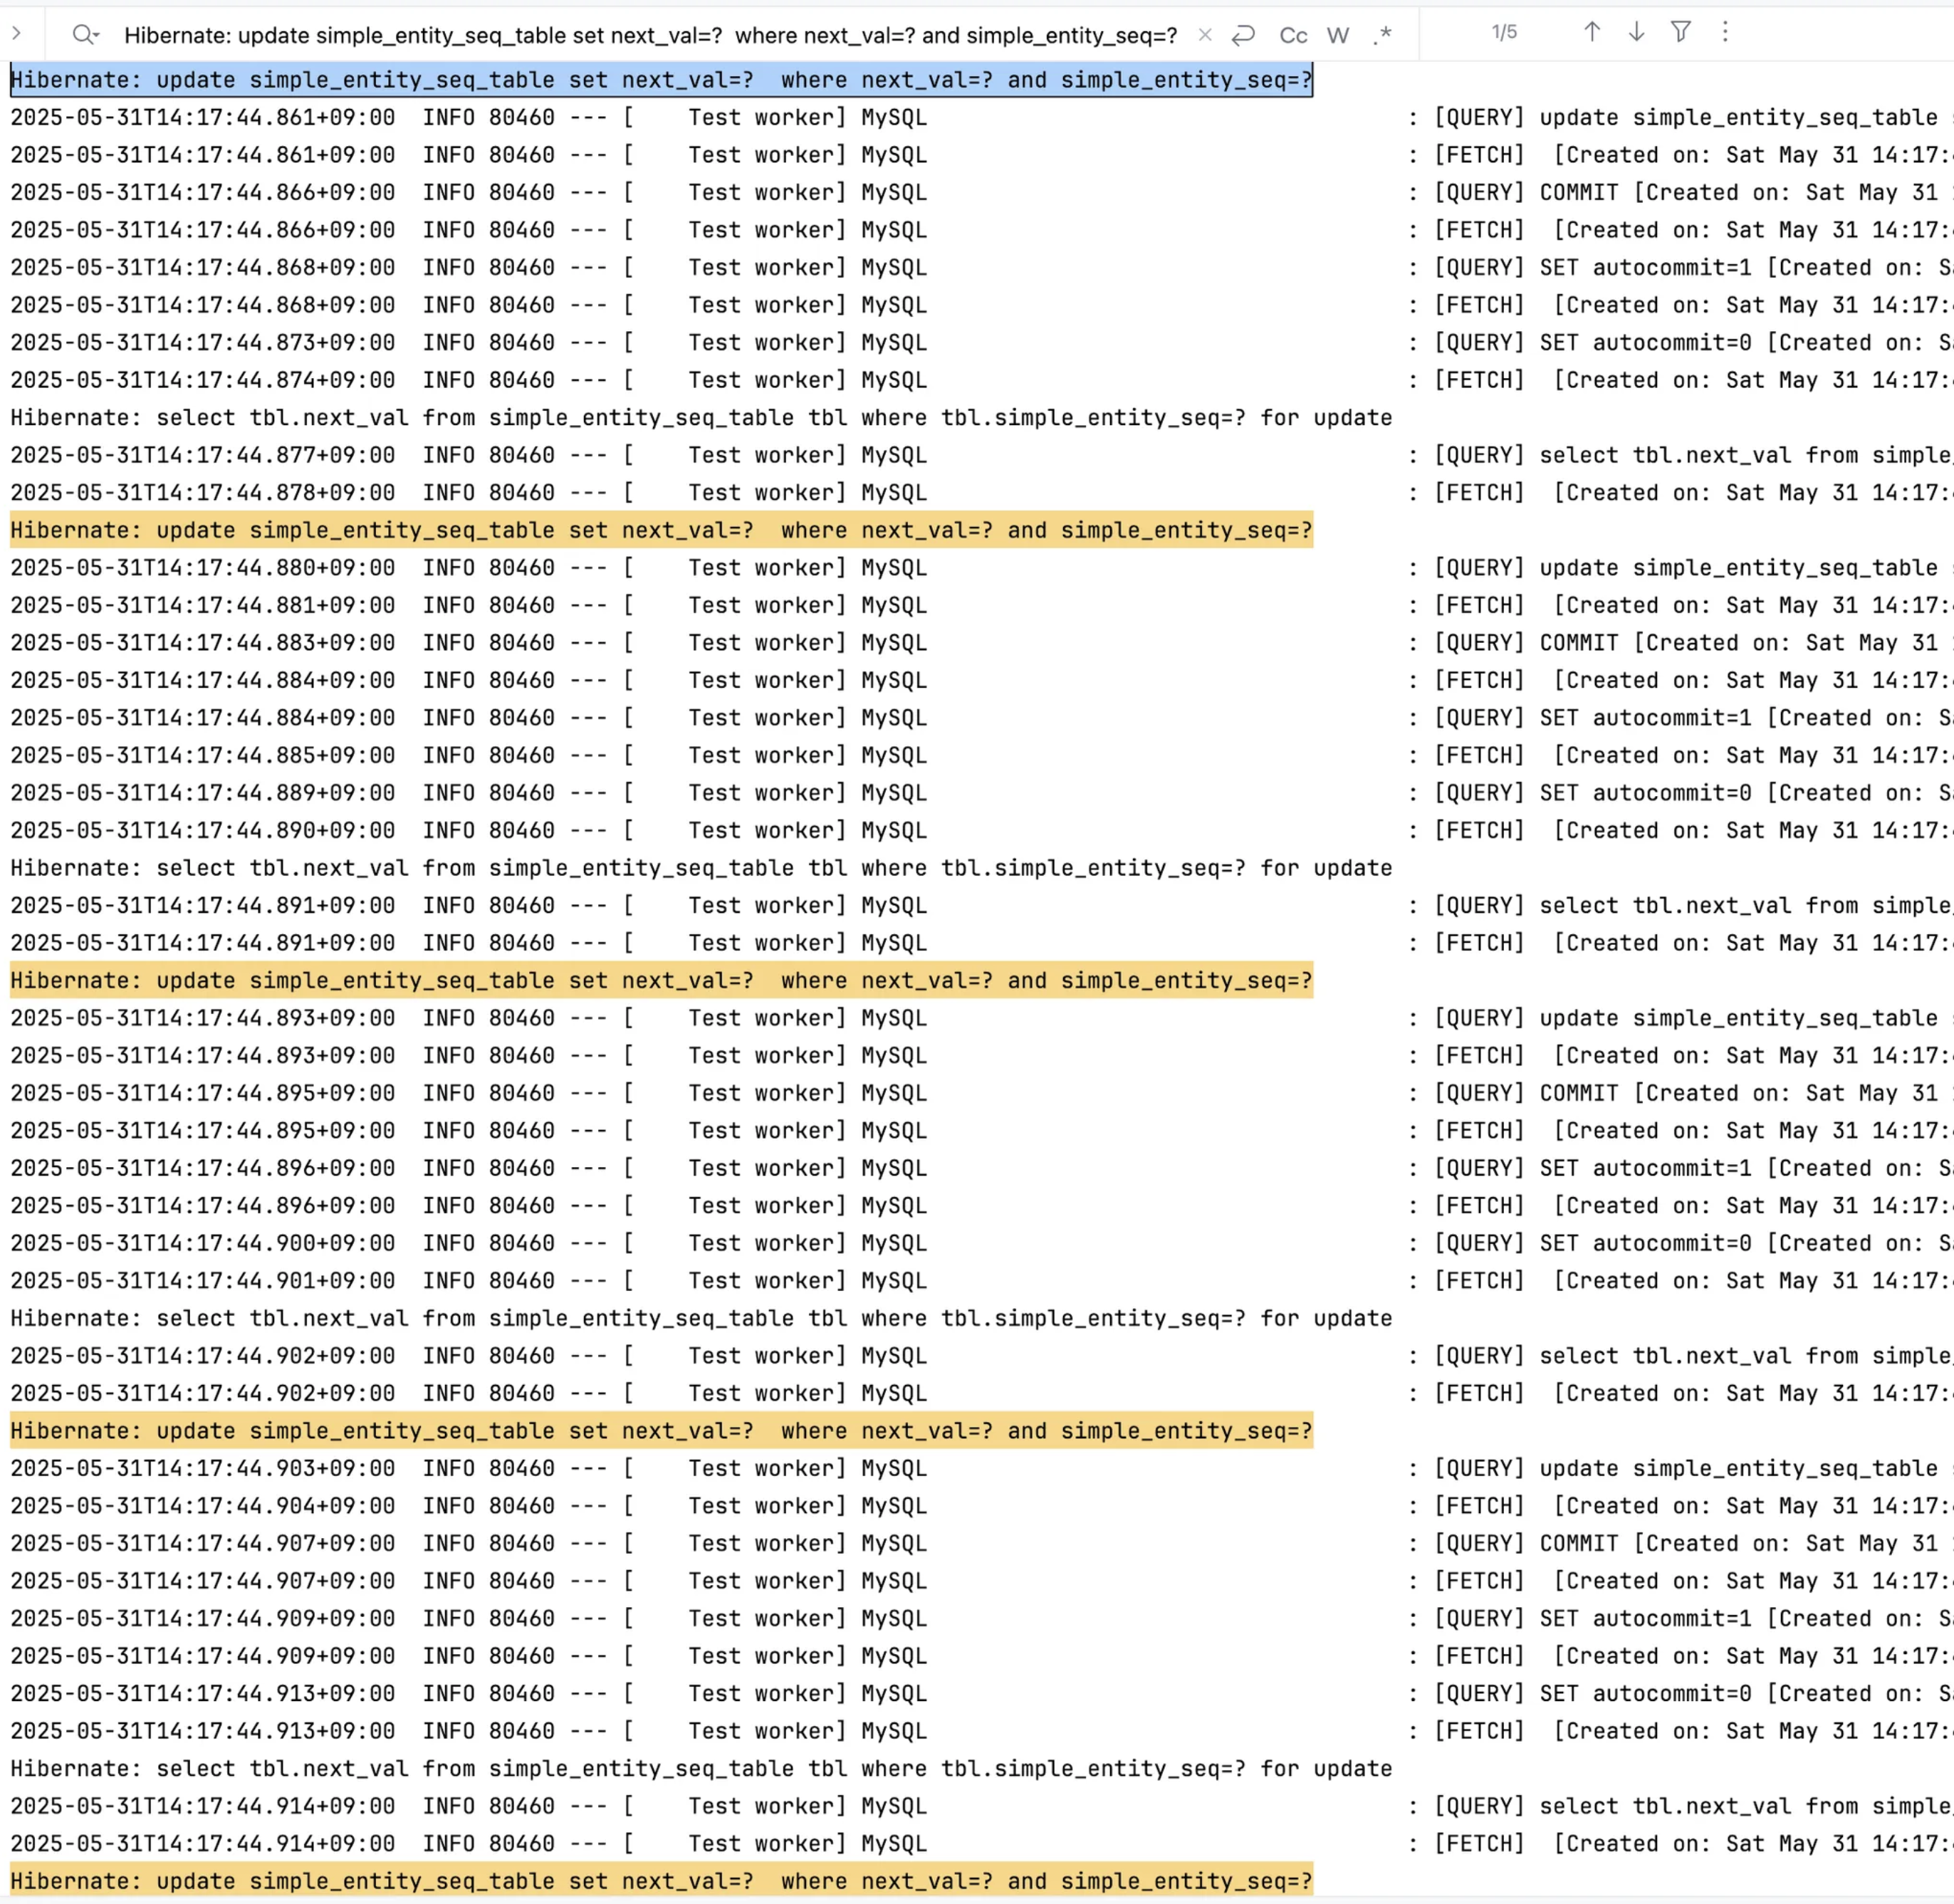This screenshot has height=1904, width=1954.
Task: Click last highlighted Hibernate update match
Action: click(660, 1881)
